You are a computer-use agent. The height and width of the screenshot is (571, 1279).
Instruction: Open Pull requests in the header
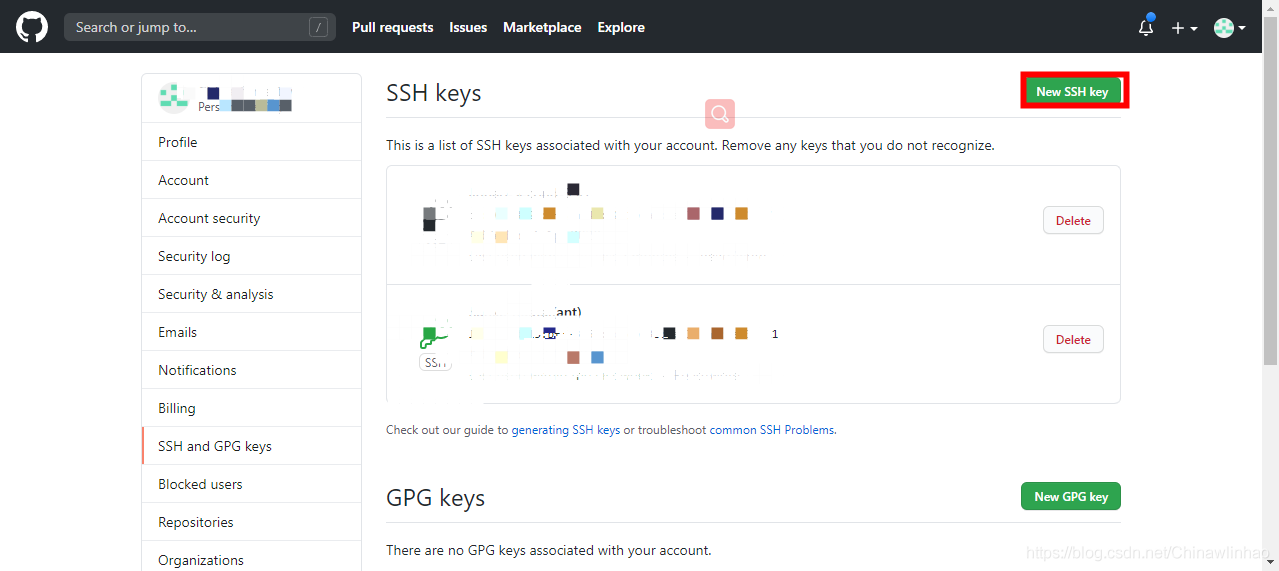coord(392,27)
